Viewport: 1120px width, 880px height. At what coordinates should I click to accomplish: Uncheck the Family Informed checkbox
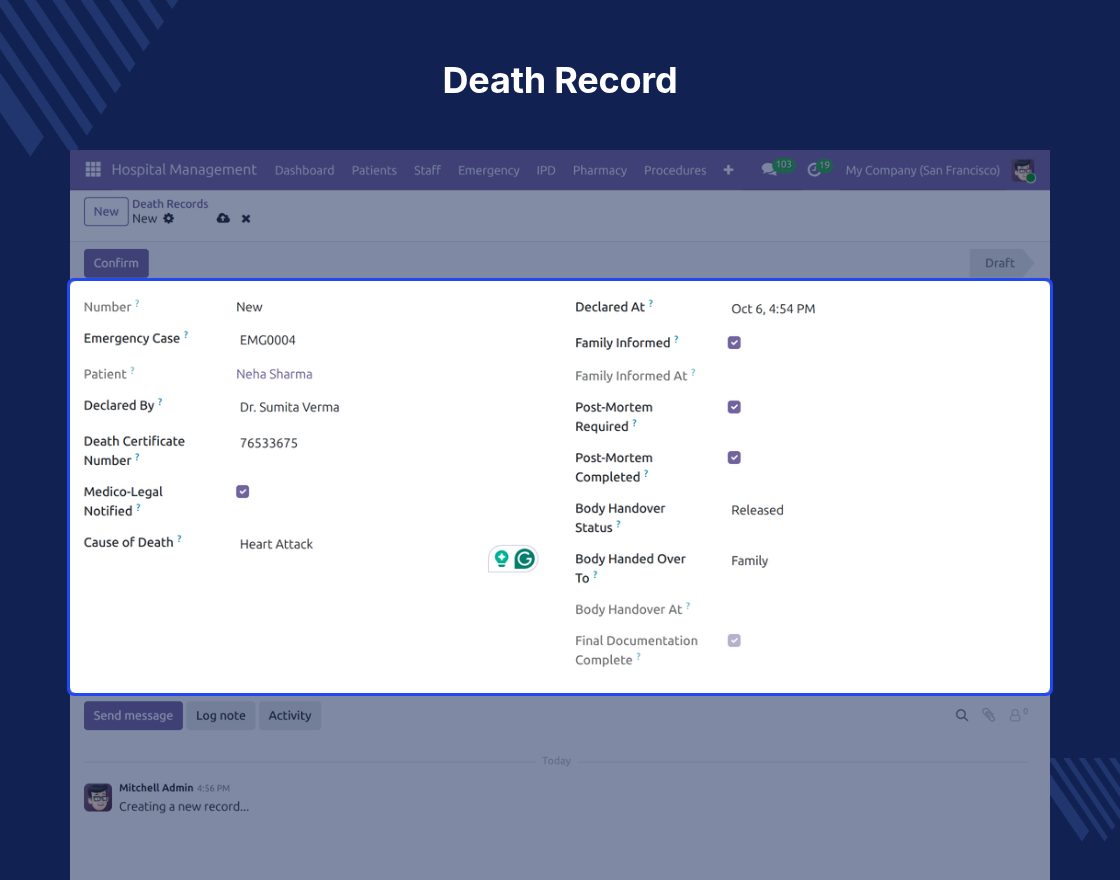pyautogui.click(x=734, y=342)
